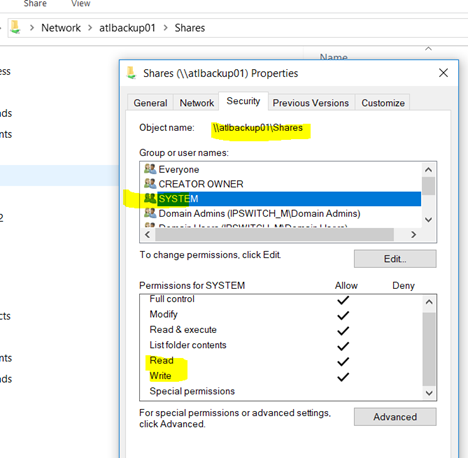Screen dimensions: 468x458
Task: Switch to the Customize tab
Action: coord(383,103)
